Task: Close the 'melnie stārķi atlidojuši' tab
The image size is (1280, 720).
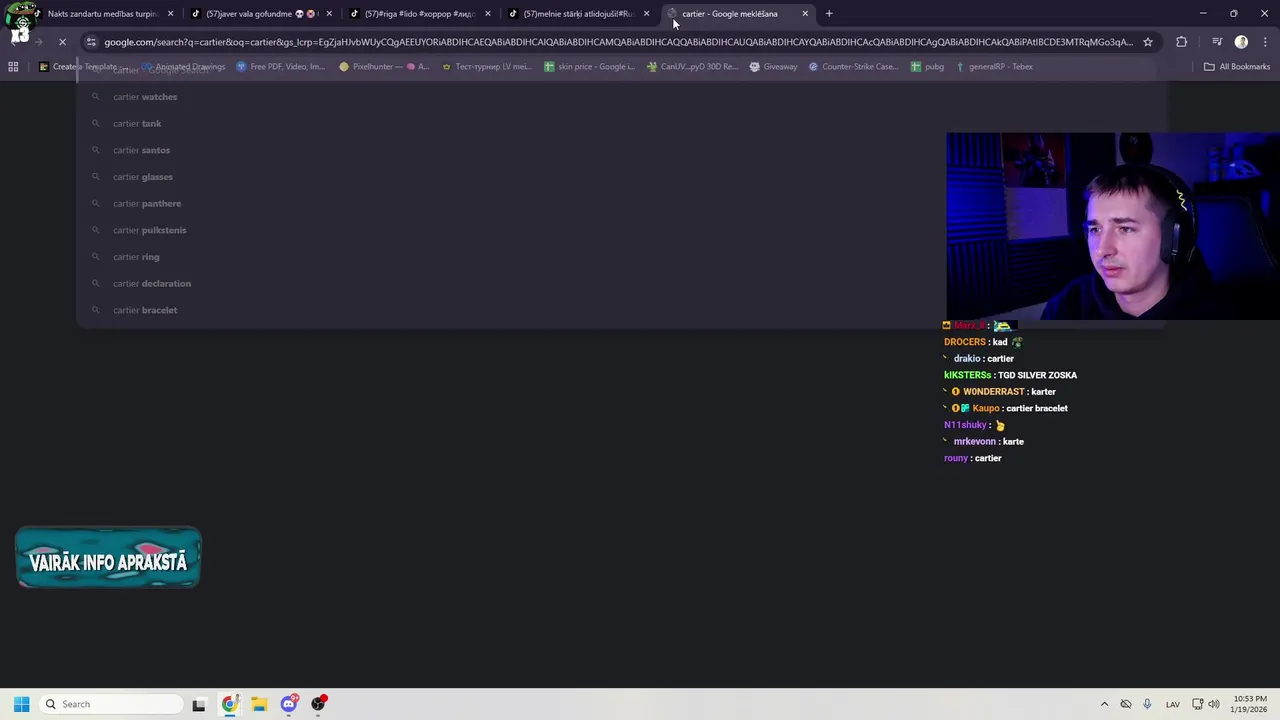Action: coord(646,14)
